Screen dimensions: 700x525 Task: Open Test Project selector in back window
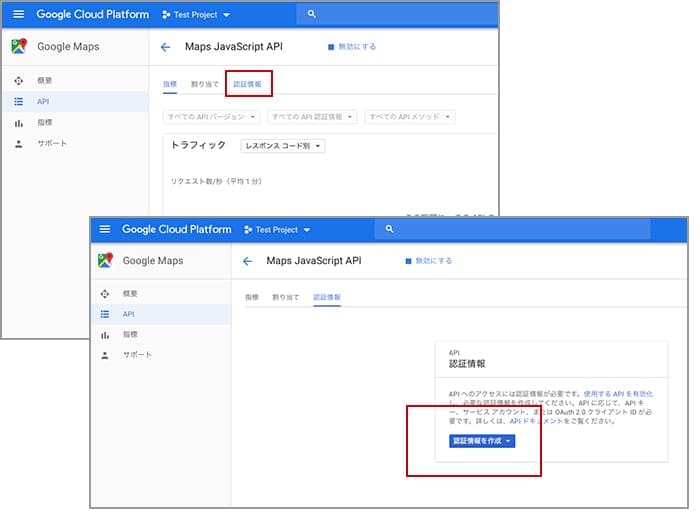[196, 15]
